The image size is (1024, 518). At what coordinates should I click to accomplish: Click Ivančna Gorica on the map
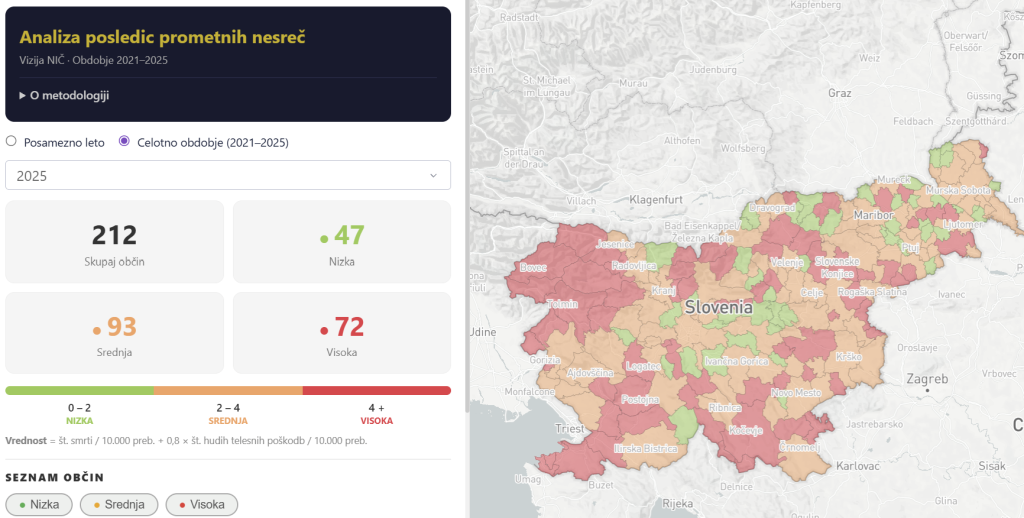tap(736, 361)
